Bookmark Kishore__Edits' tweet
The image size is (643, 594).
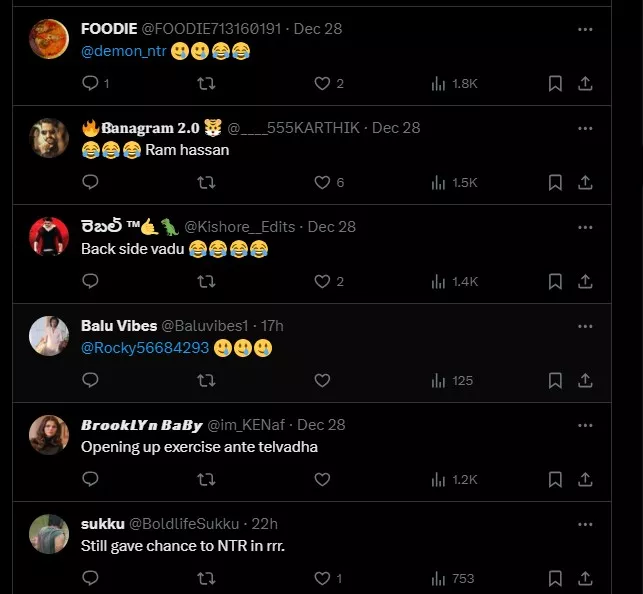tap(555, 282)
